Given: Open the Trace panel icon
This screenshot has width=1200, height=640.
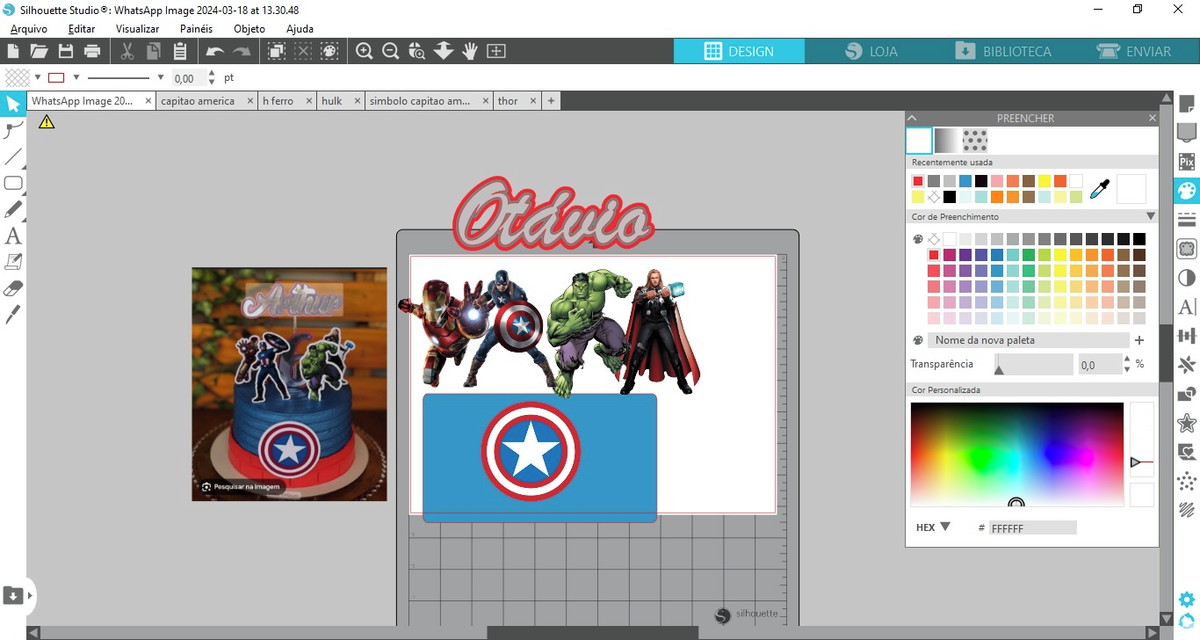Looking at the screenshot, I should [1187, 248].
